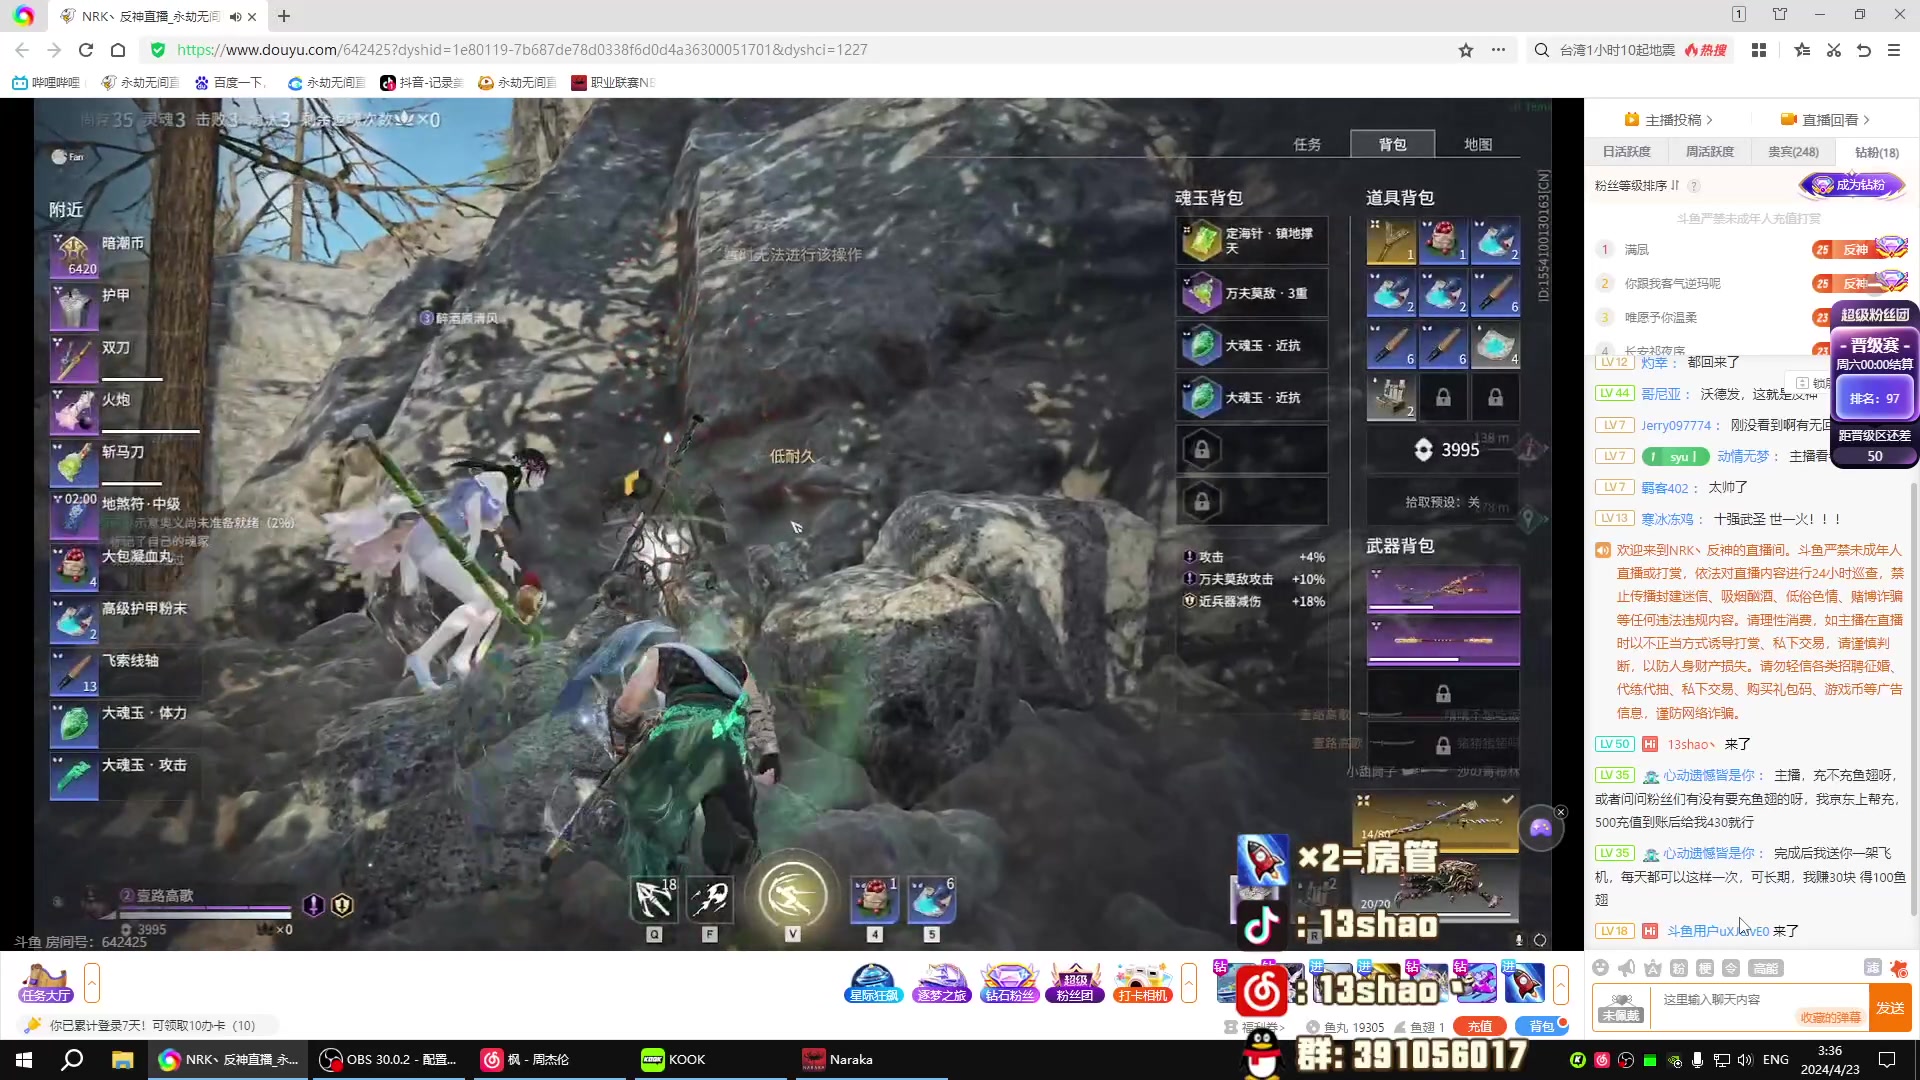Open the 逐梦之旅 activity icon

pos(941,983)
